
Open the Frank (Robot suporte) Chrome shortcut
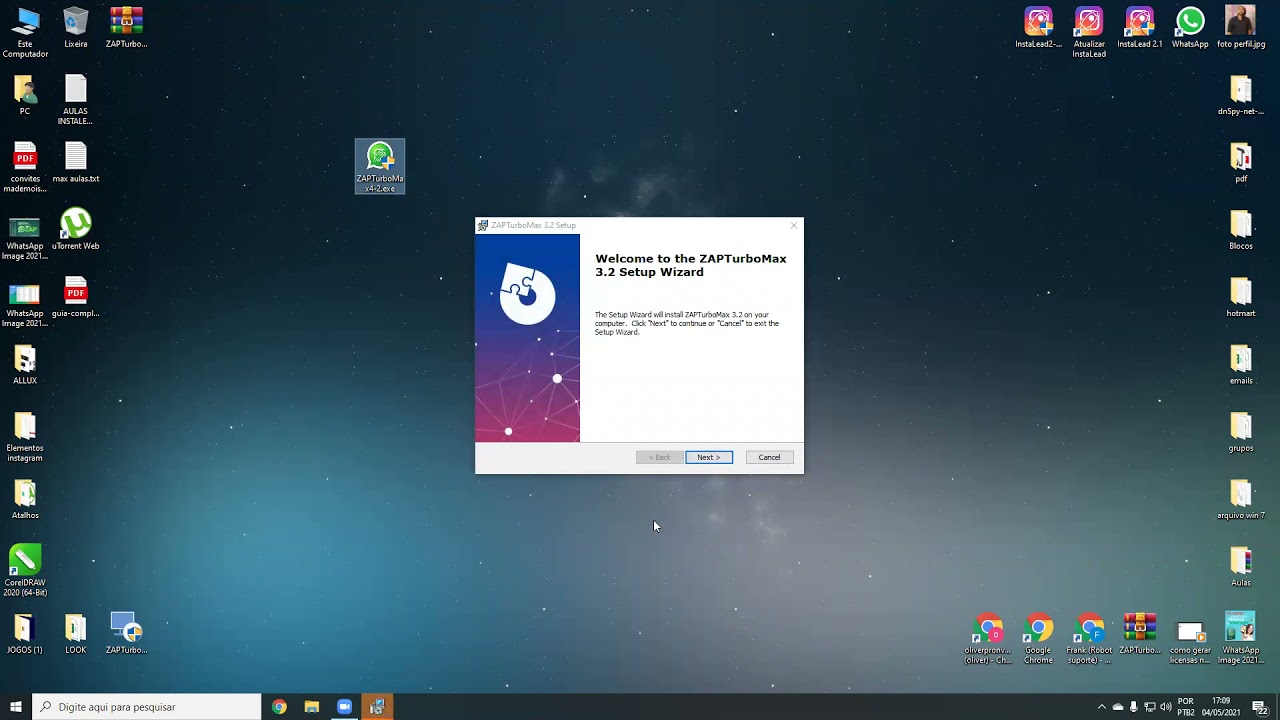click(1089, 638)
